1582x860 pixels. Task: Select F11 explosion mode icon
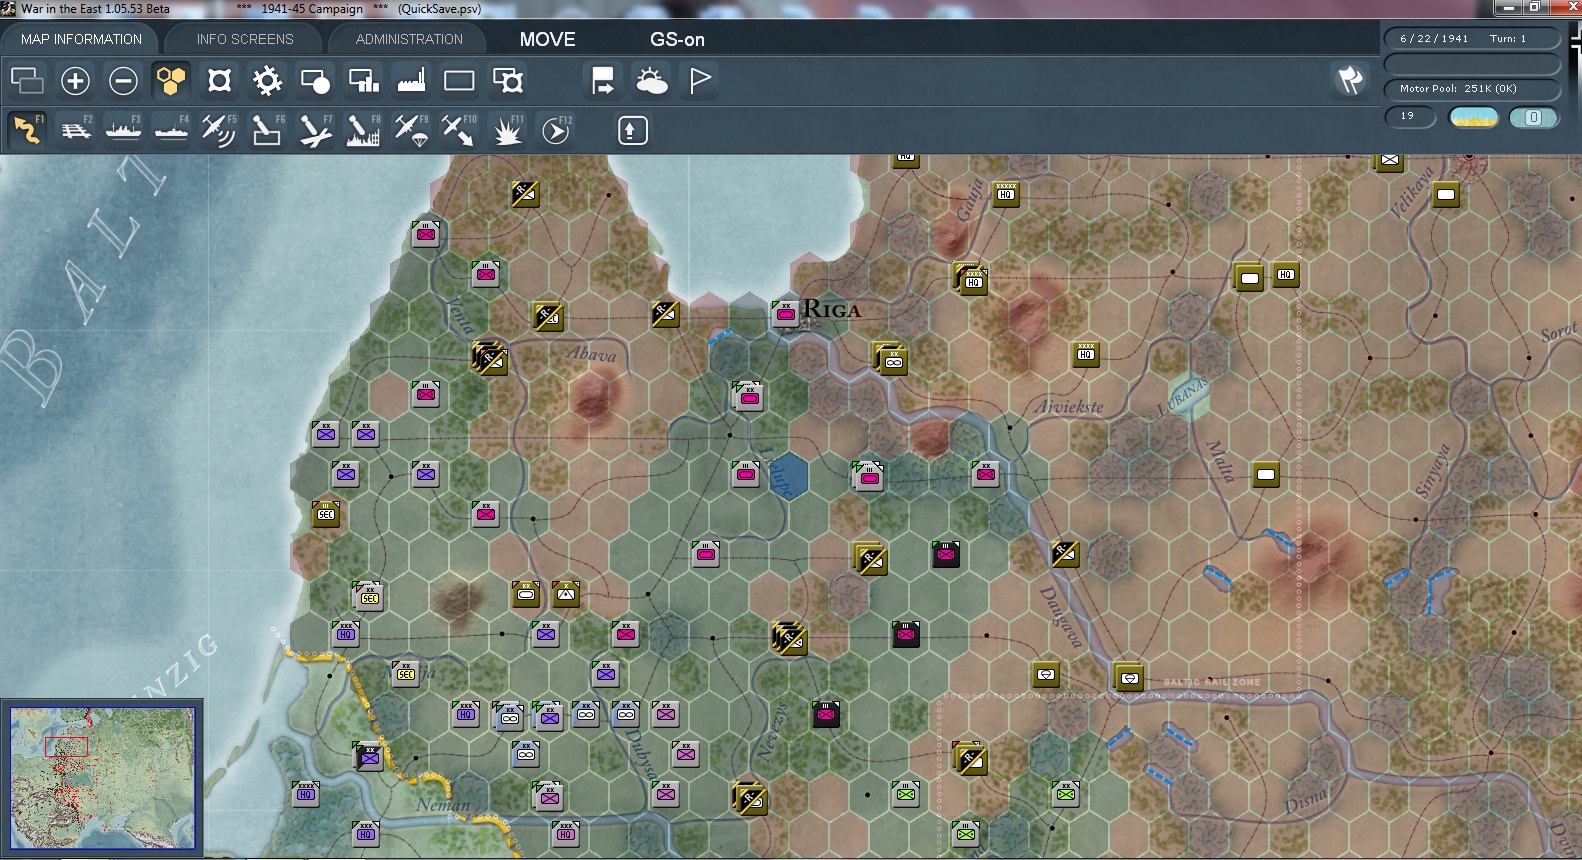(507, 130)
